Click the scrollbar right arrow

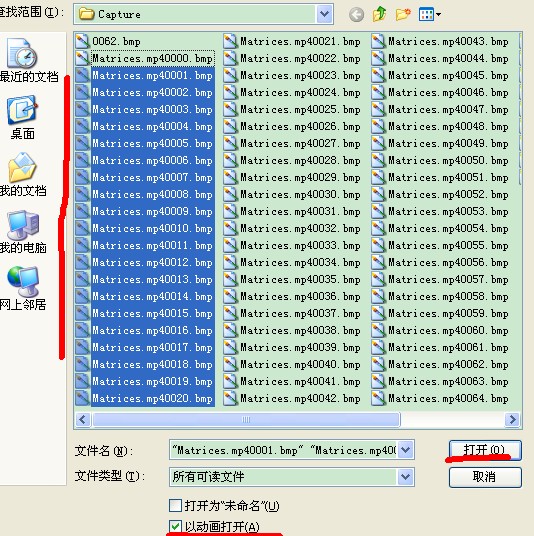[x=512, y=419]
